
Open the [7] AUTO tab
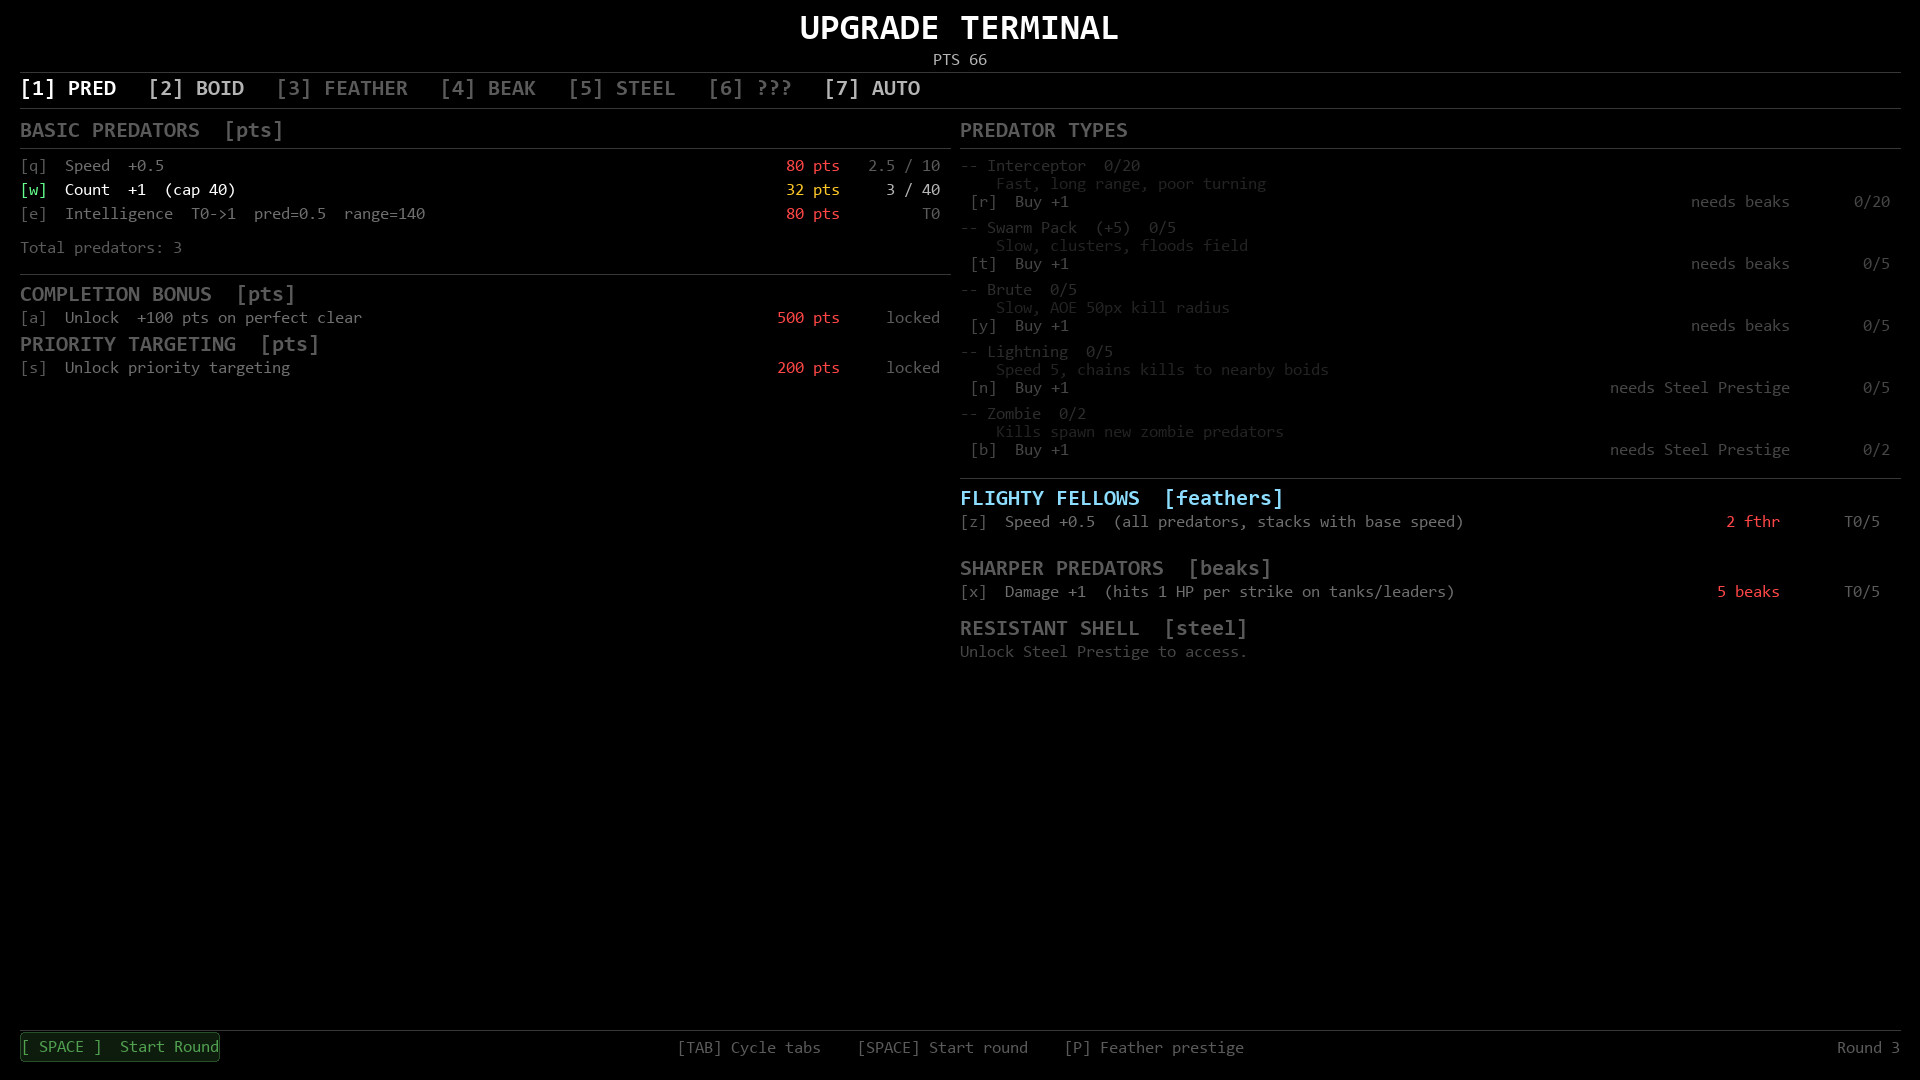click(871, 89)
